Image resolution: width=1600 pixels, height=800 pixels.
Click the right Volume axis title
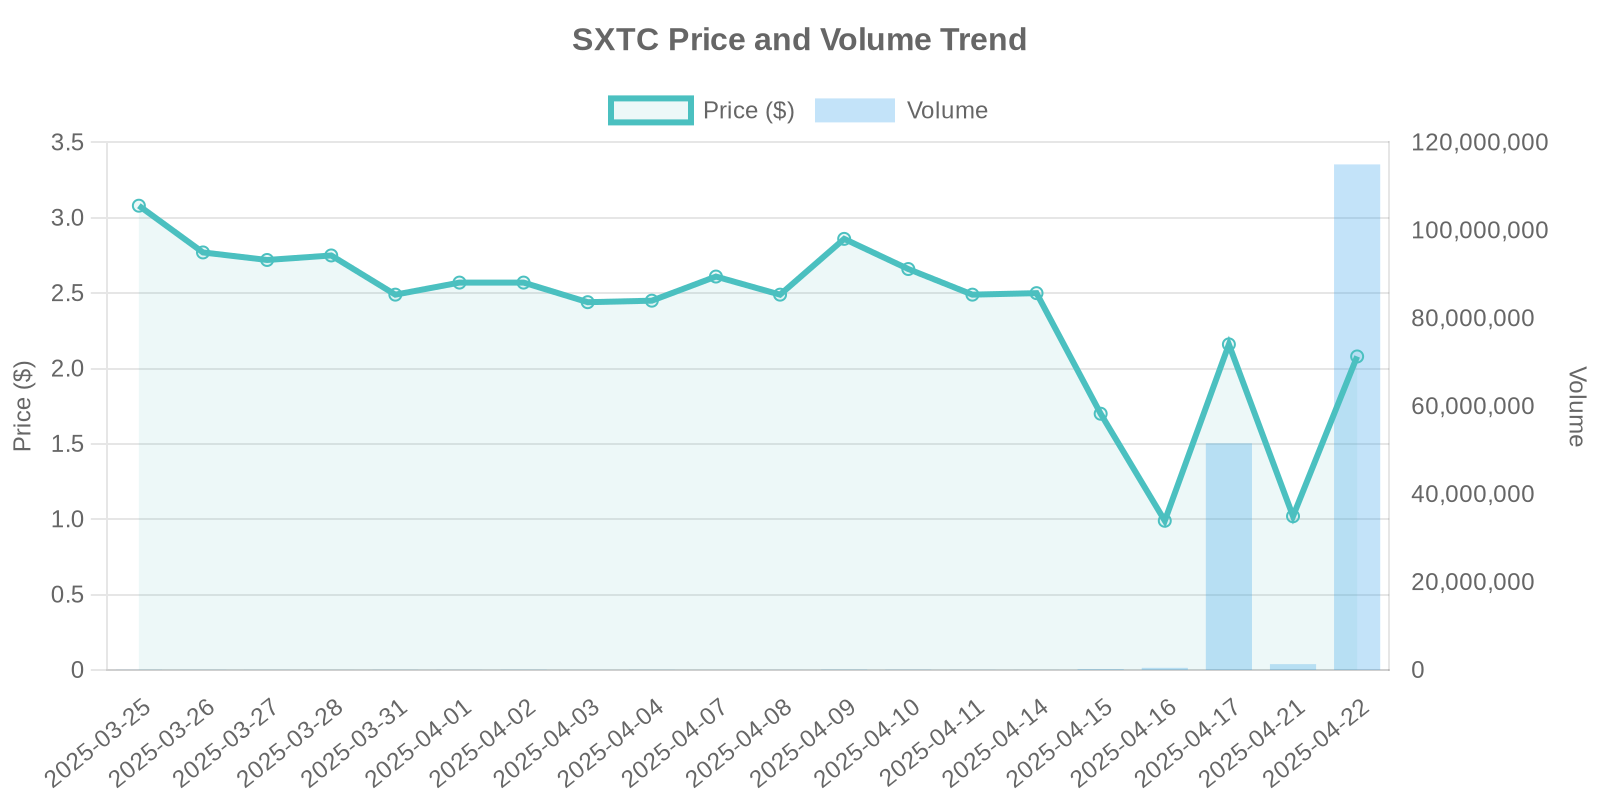(1576, 406)
